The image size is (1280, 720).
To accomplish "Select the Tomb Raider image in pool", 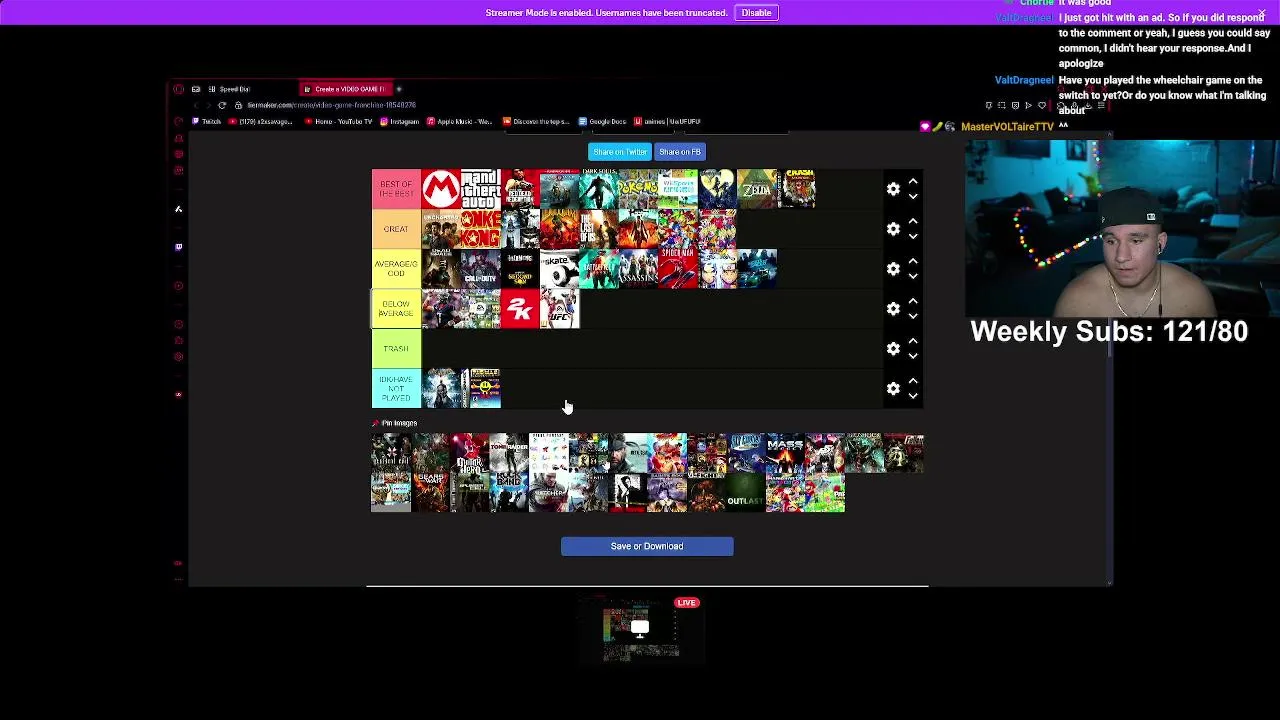I will click(509, 453).
